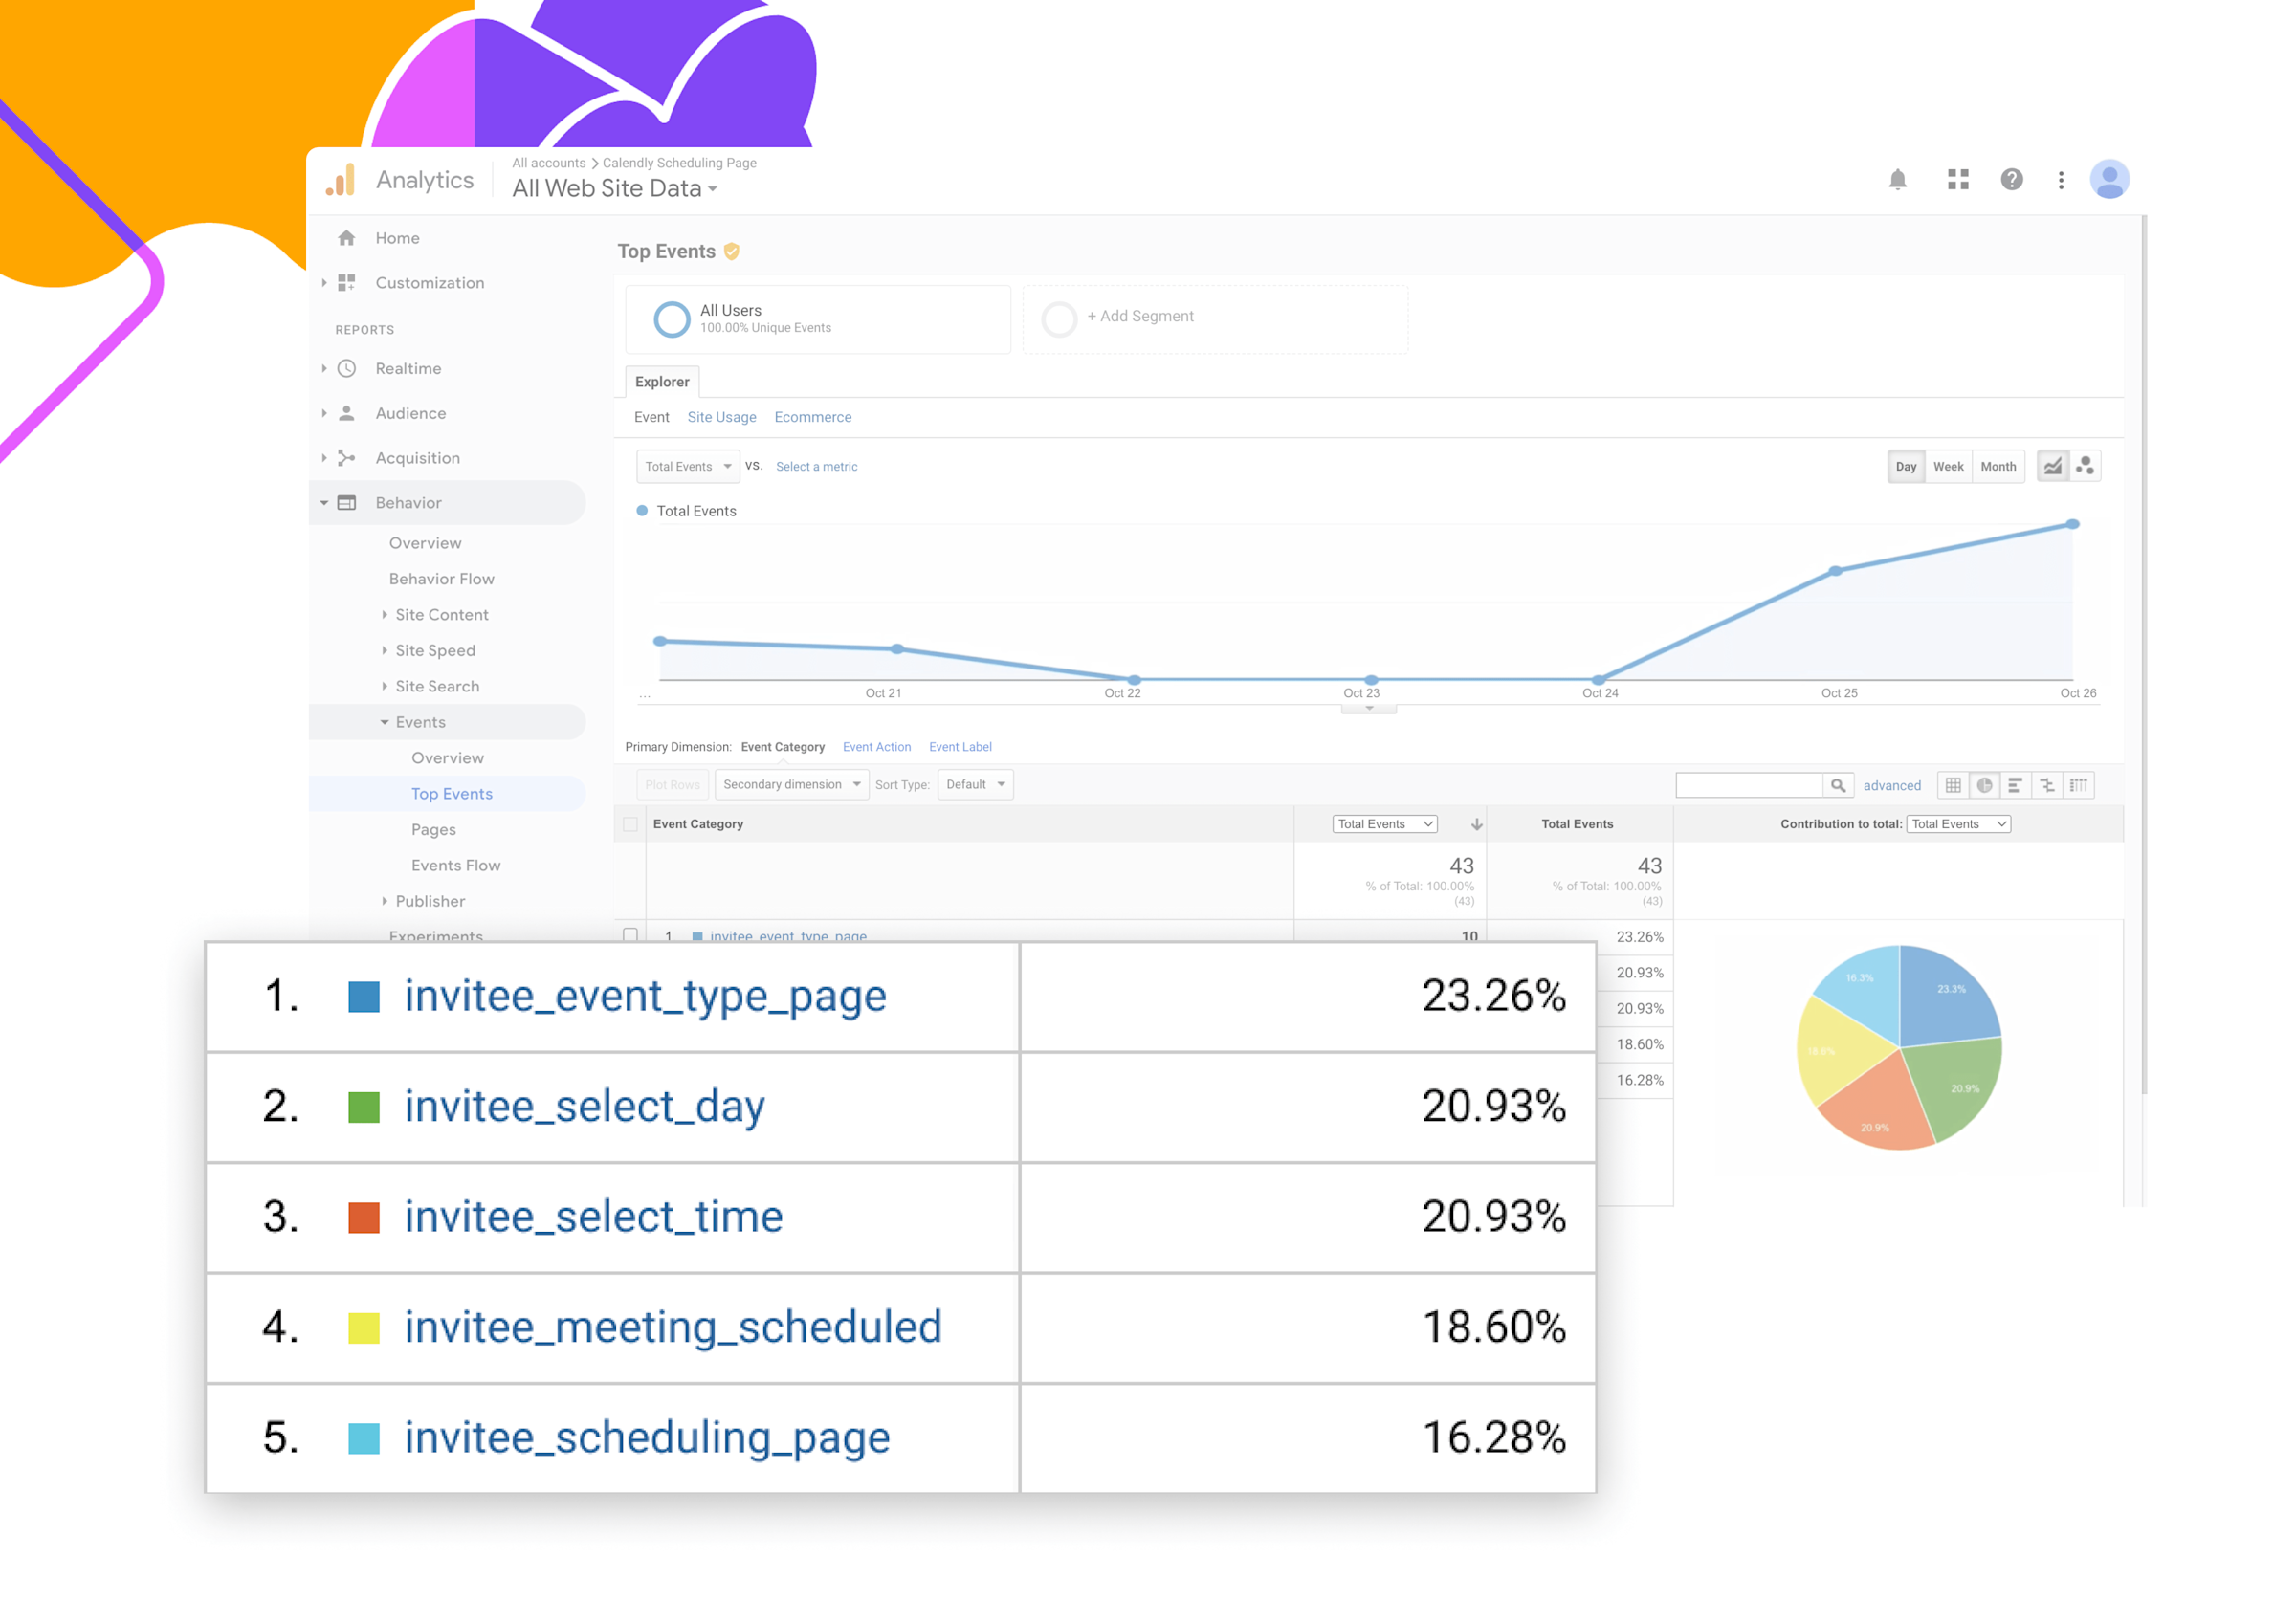Switch table to data grid view
2296x1623 pixels.
click(x=1952, y=785)
